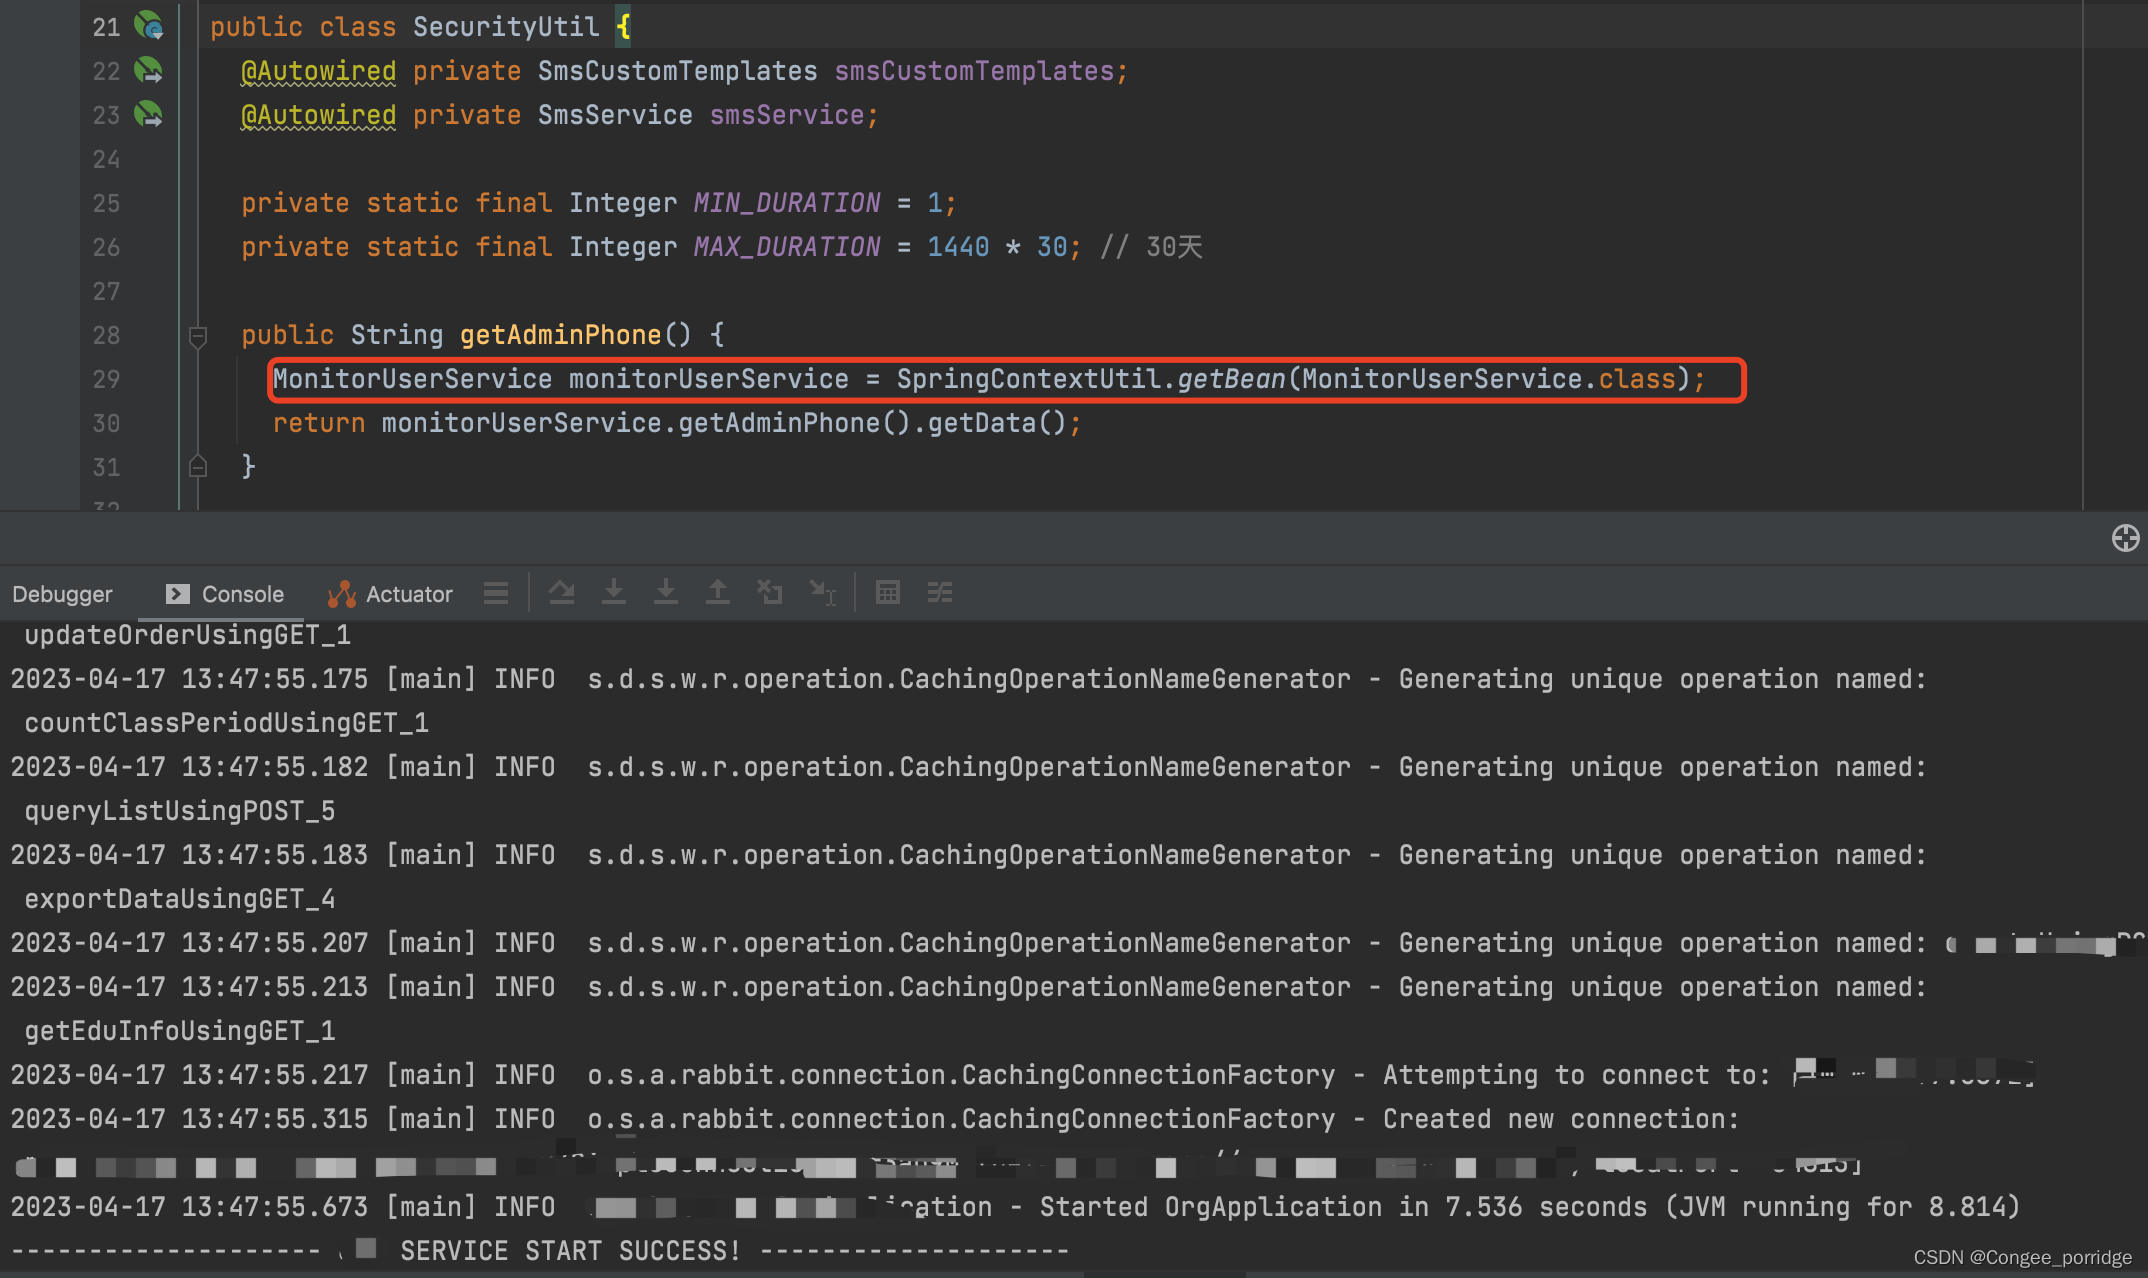
Task: Click the smsService field name on line 23
Action: point(786,115)
